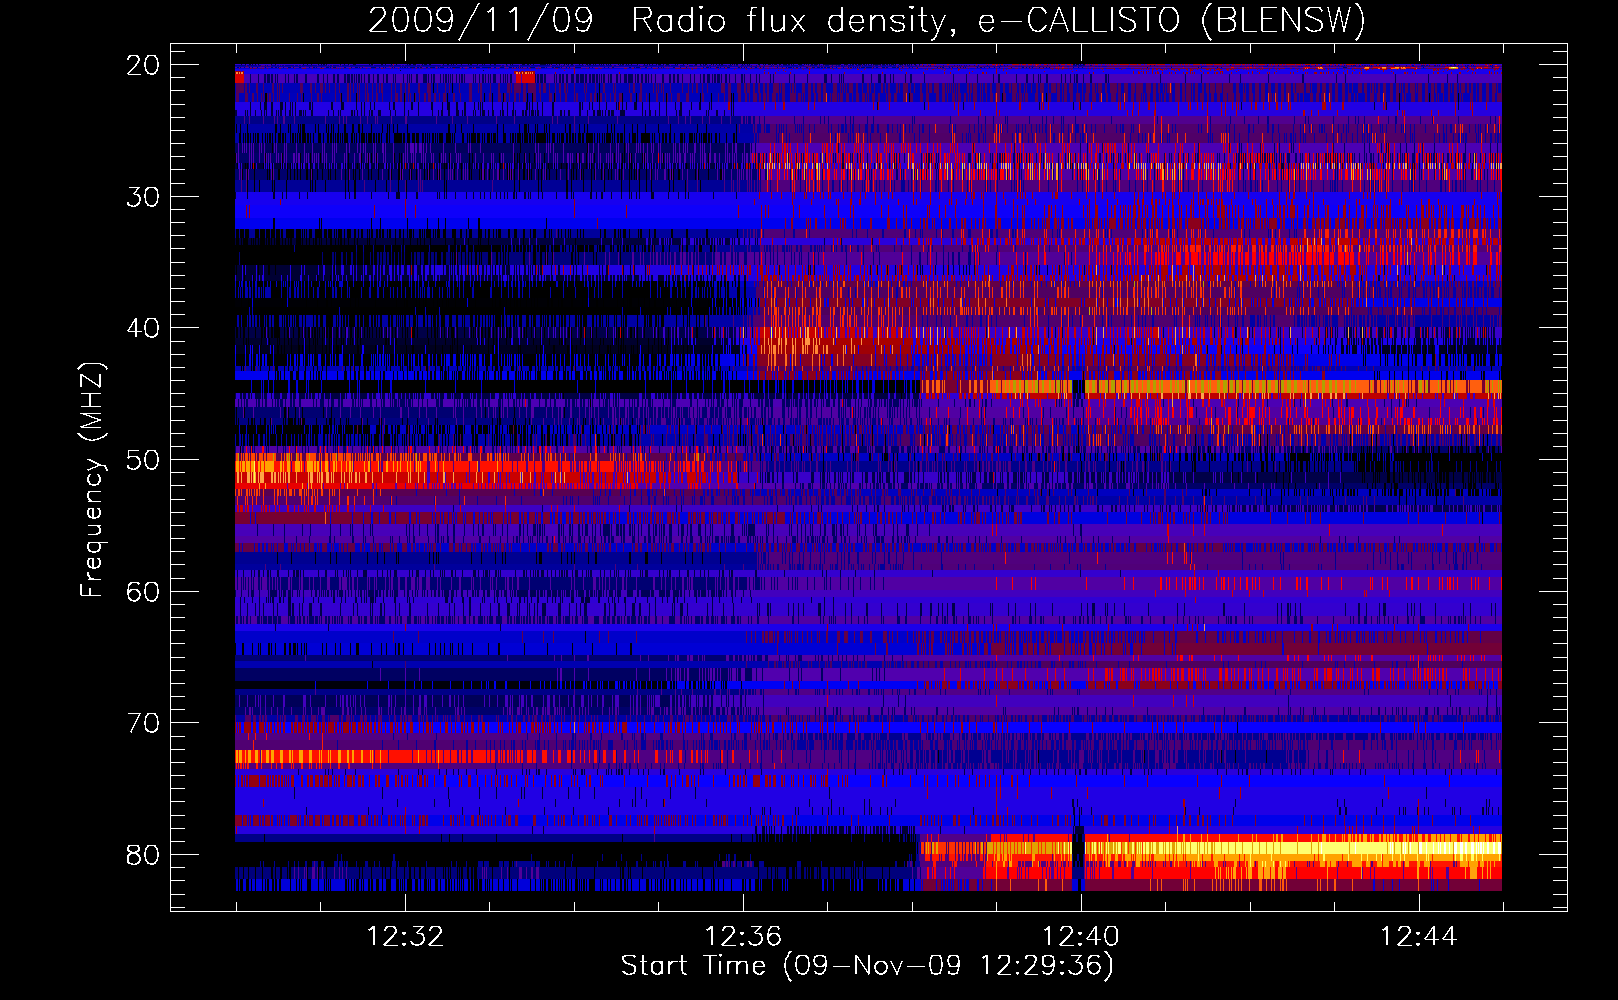
Task: Click the plot title showing date 2009/11/09
Action: coord(867,20)
